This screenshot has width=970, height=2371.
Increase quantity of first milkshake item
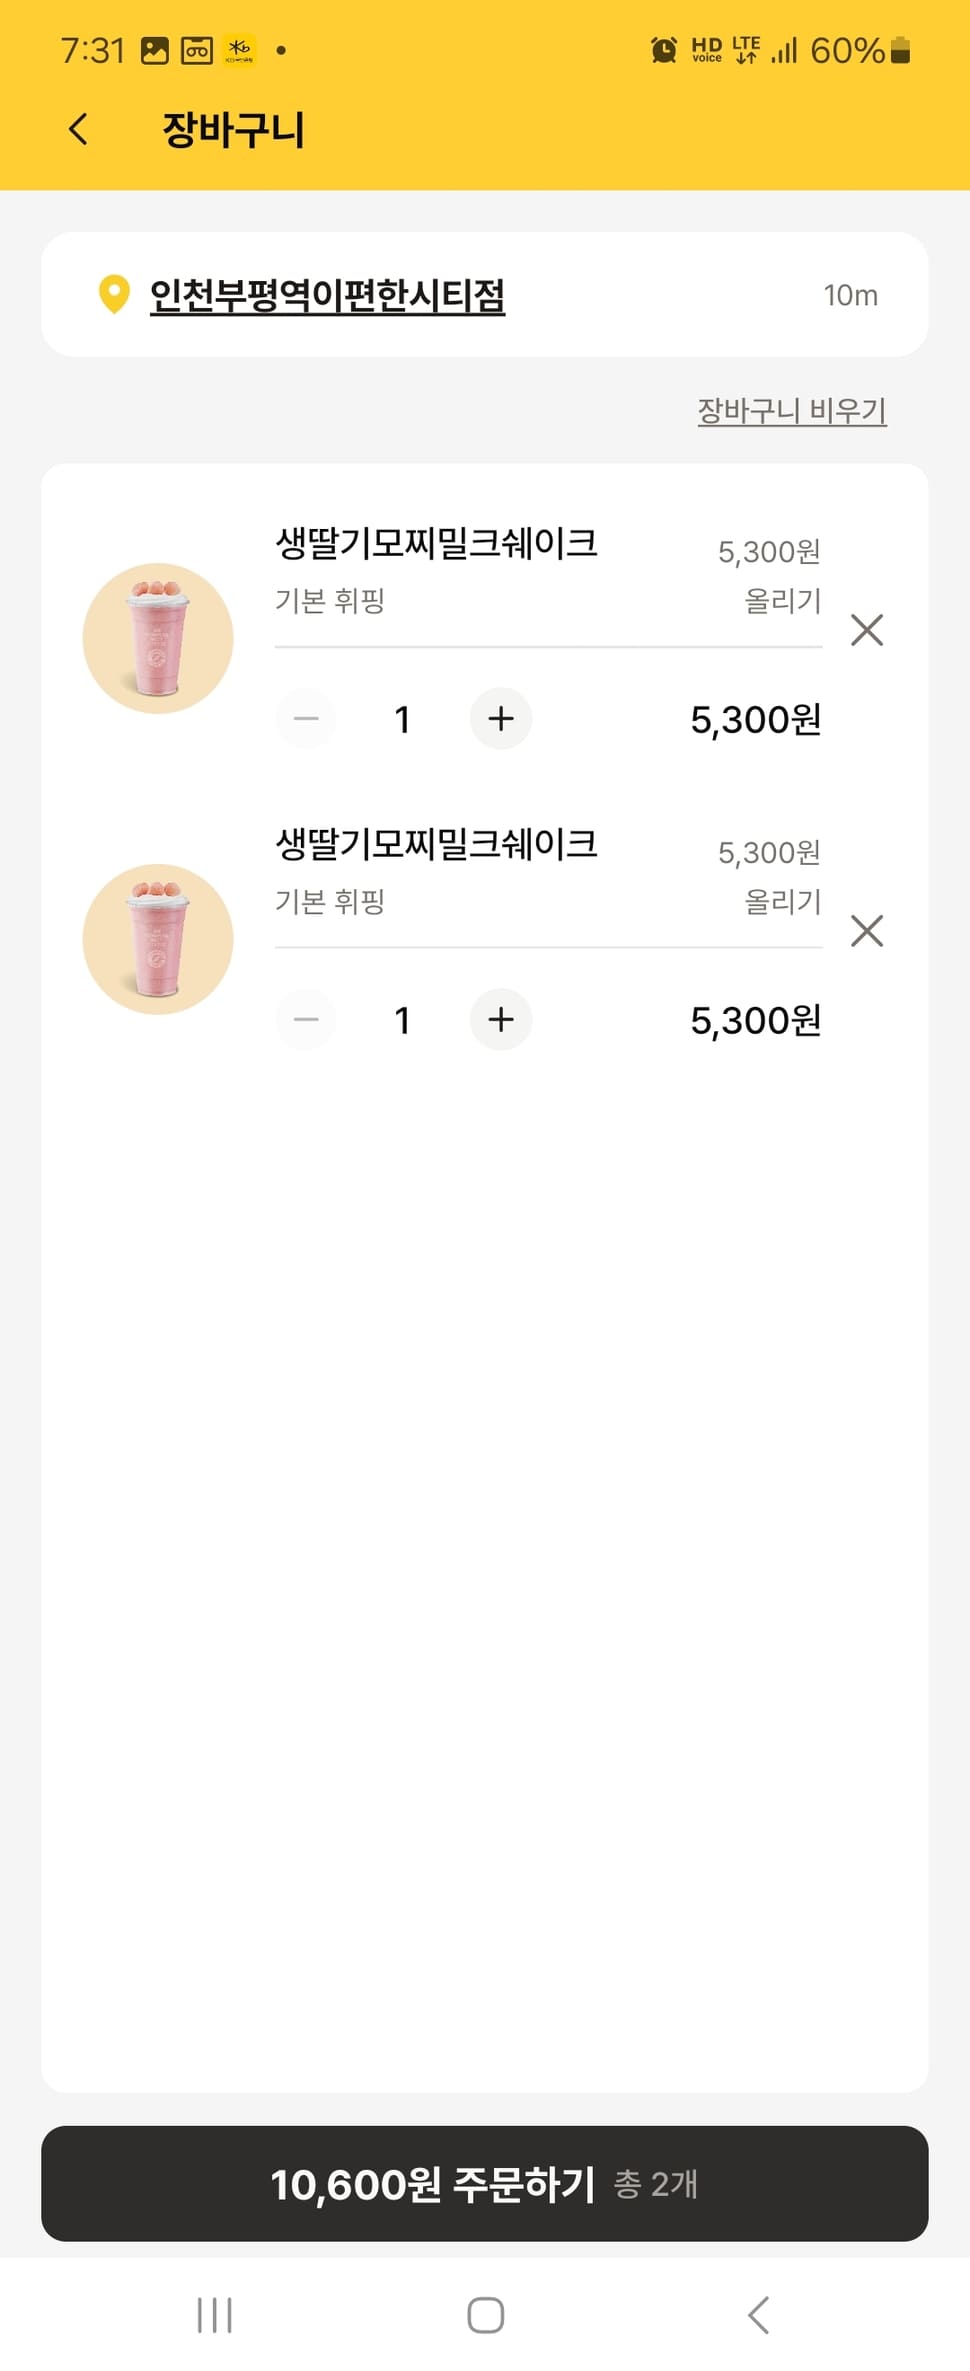click(500, 718)
